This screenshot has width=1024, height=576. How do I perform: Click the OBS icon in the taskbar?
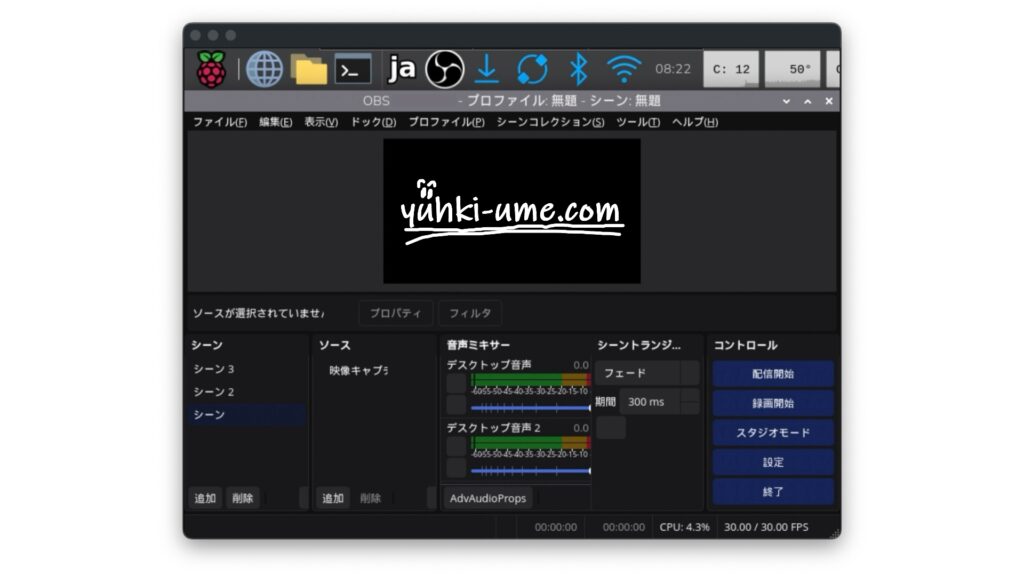tap(445, 69)
